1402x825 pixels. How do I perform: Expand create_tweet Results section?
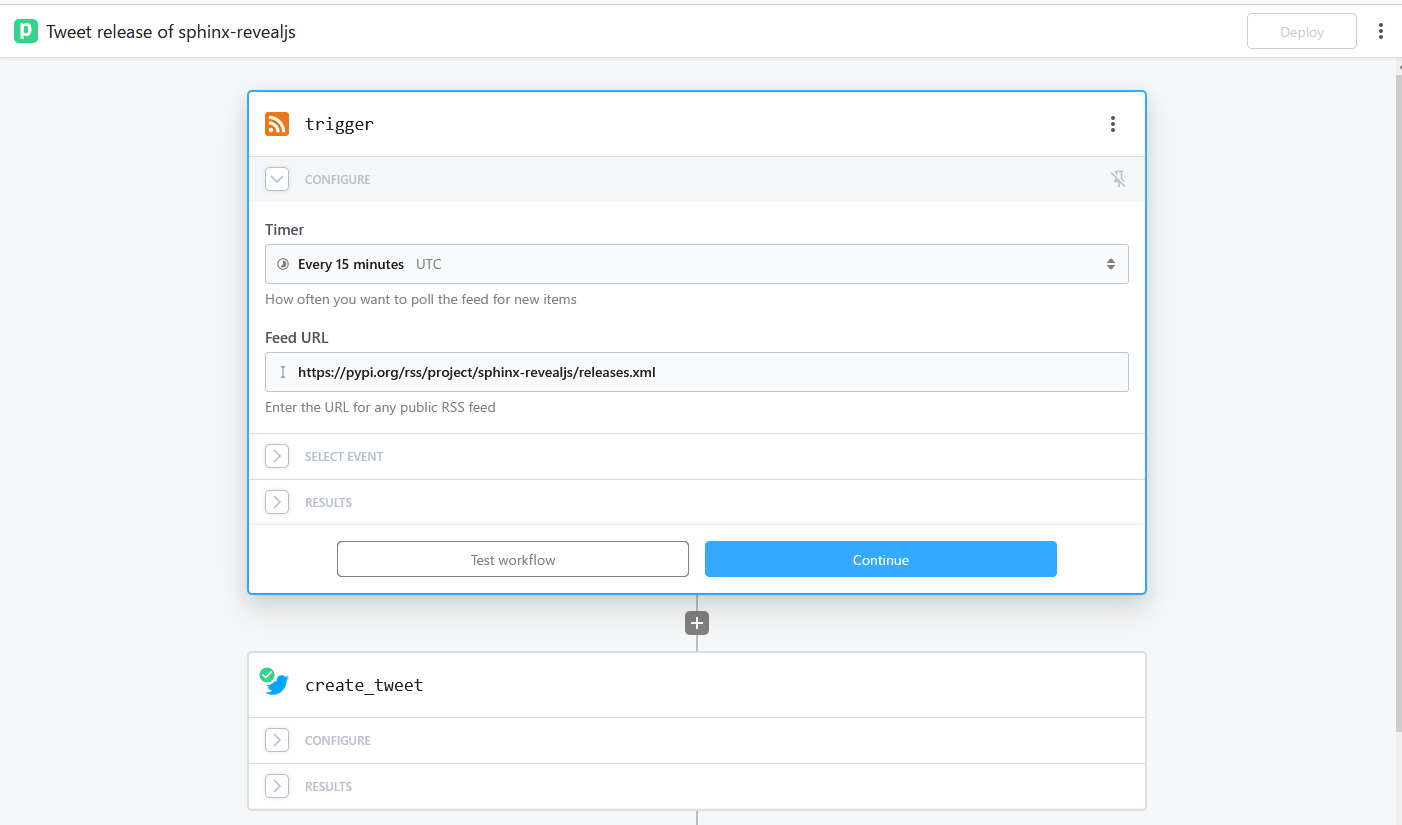point(277,786)
